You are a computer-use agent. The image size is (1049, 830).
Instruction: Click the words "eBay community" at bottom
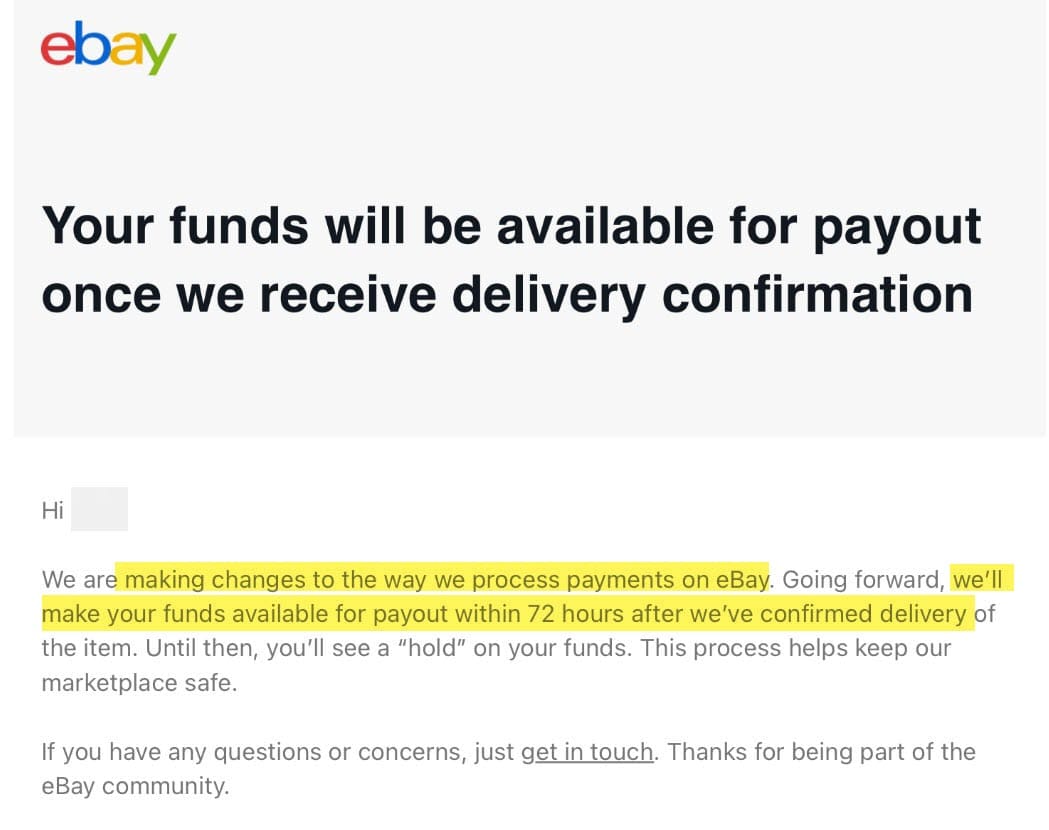tap(135, 786)
